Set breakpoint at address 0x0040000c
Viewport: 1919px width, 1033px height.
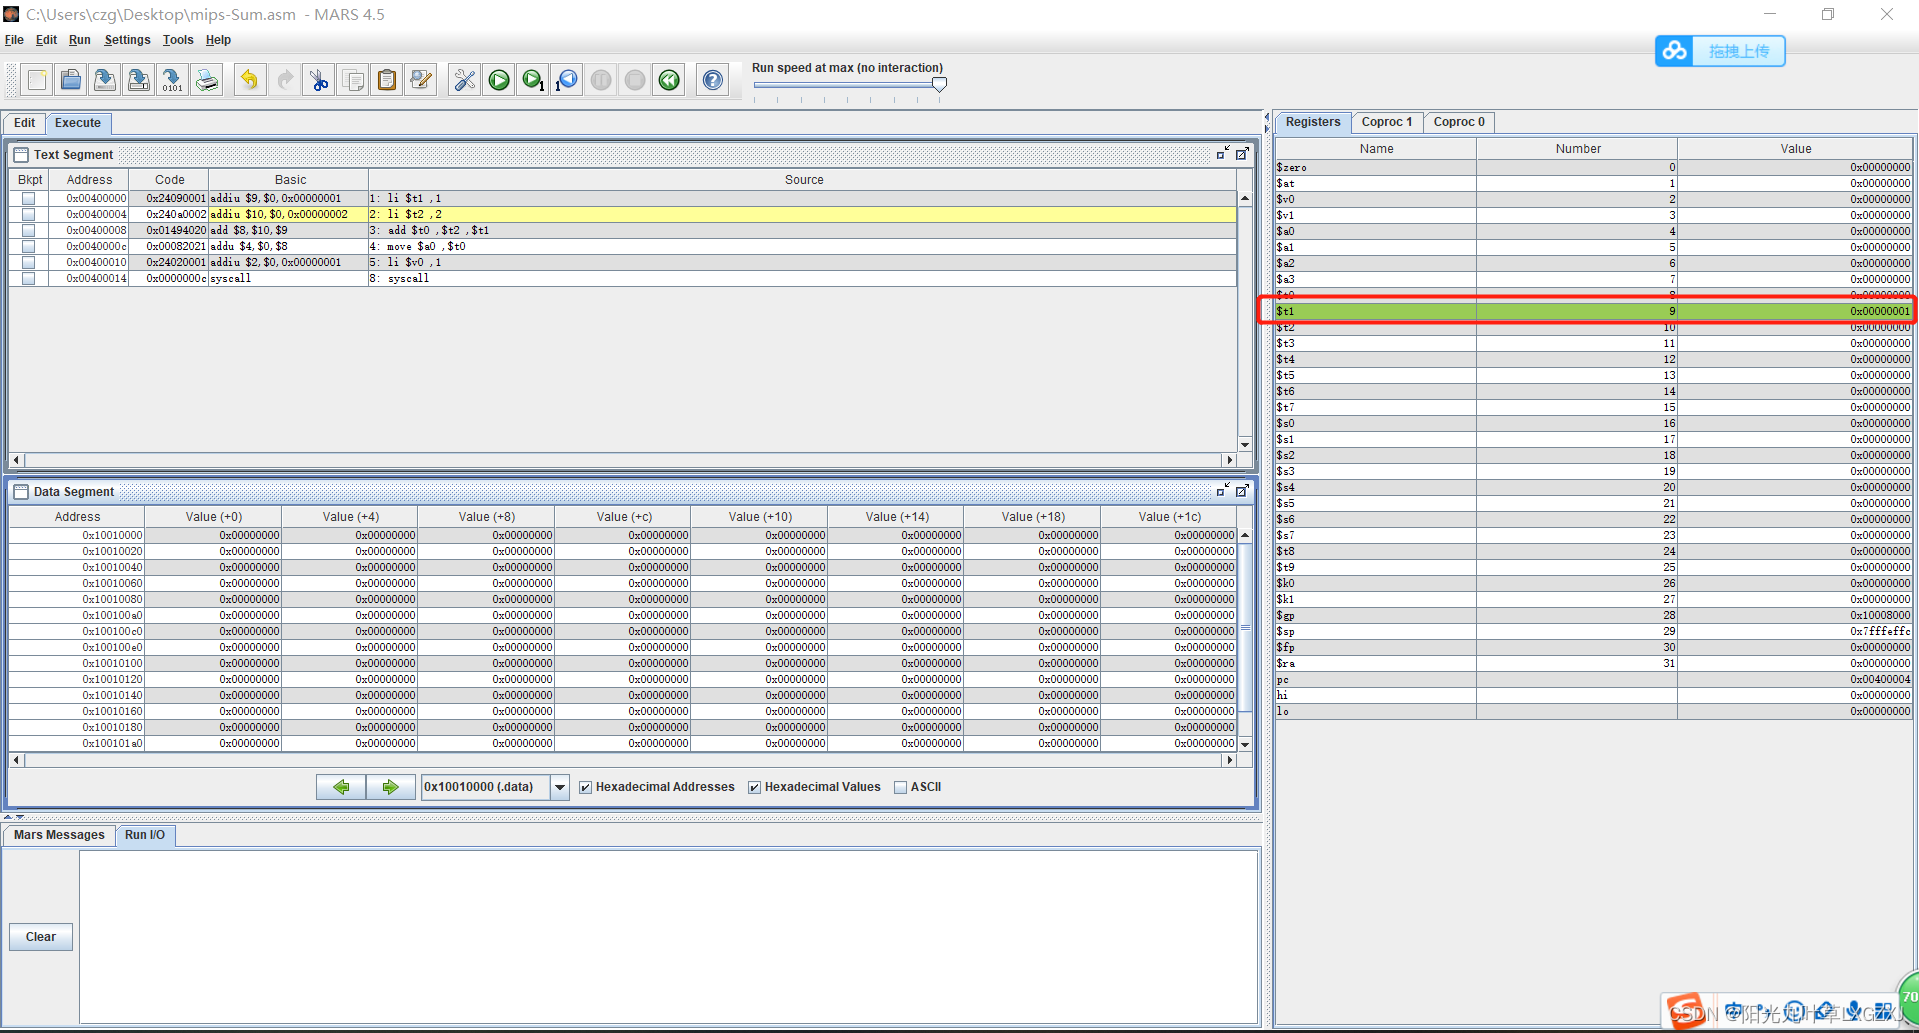(x=28, y=246)
